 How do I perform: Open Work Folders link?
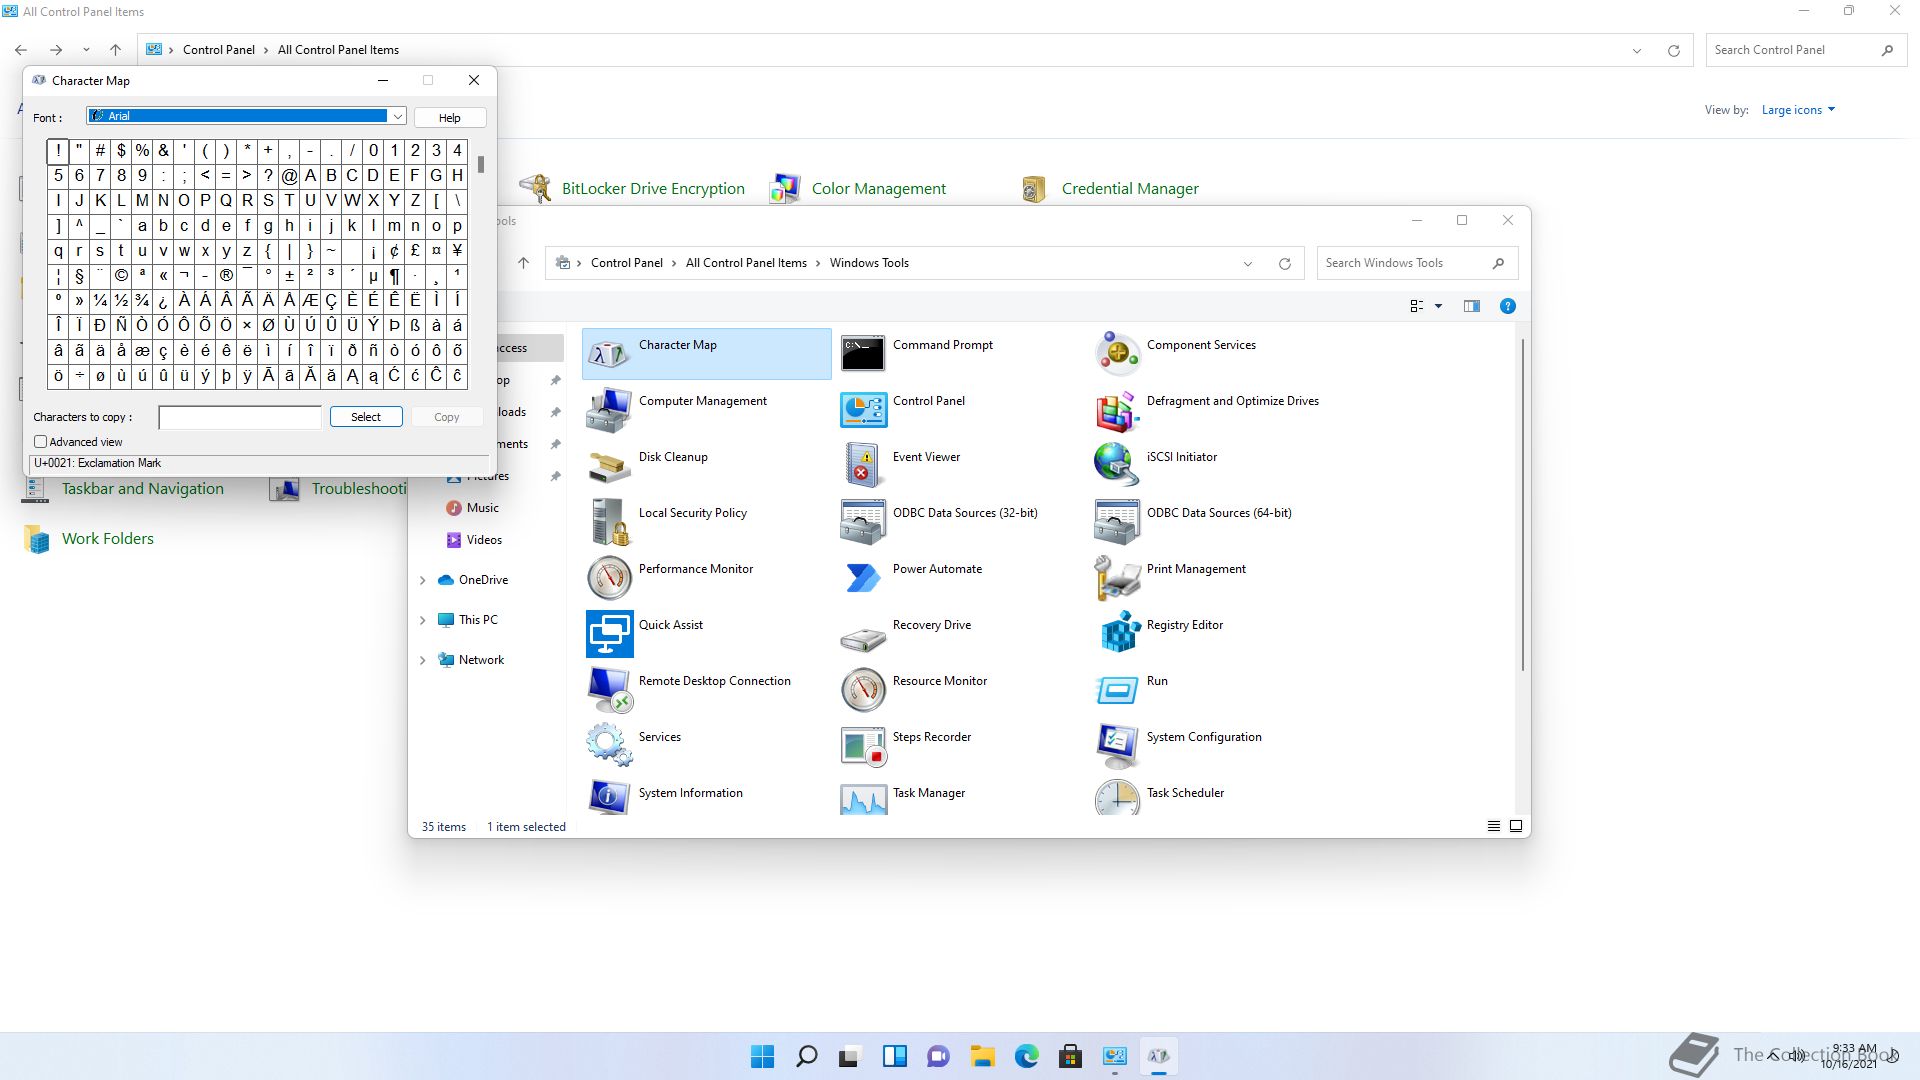pos(107,539)
